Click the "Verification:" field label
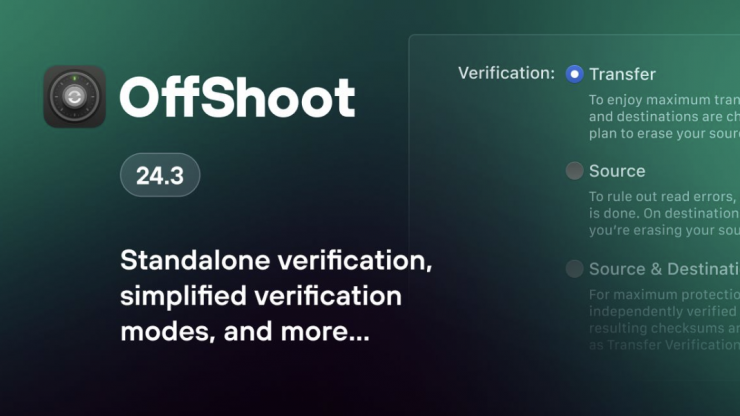 click(506, 73)
